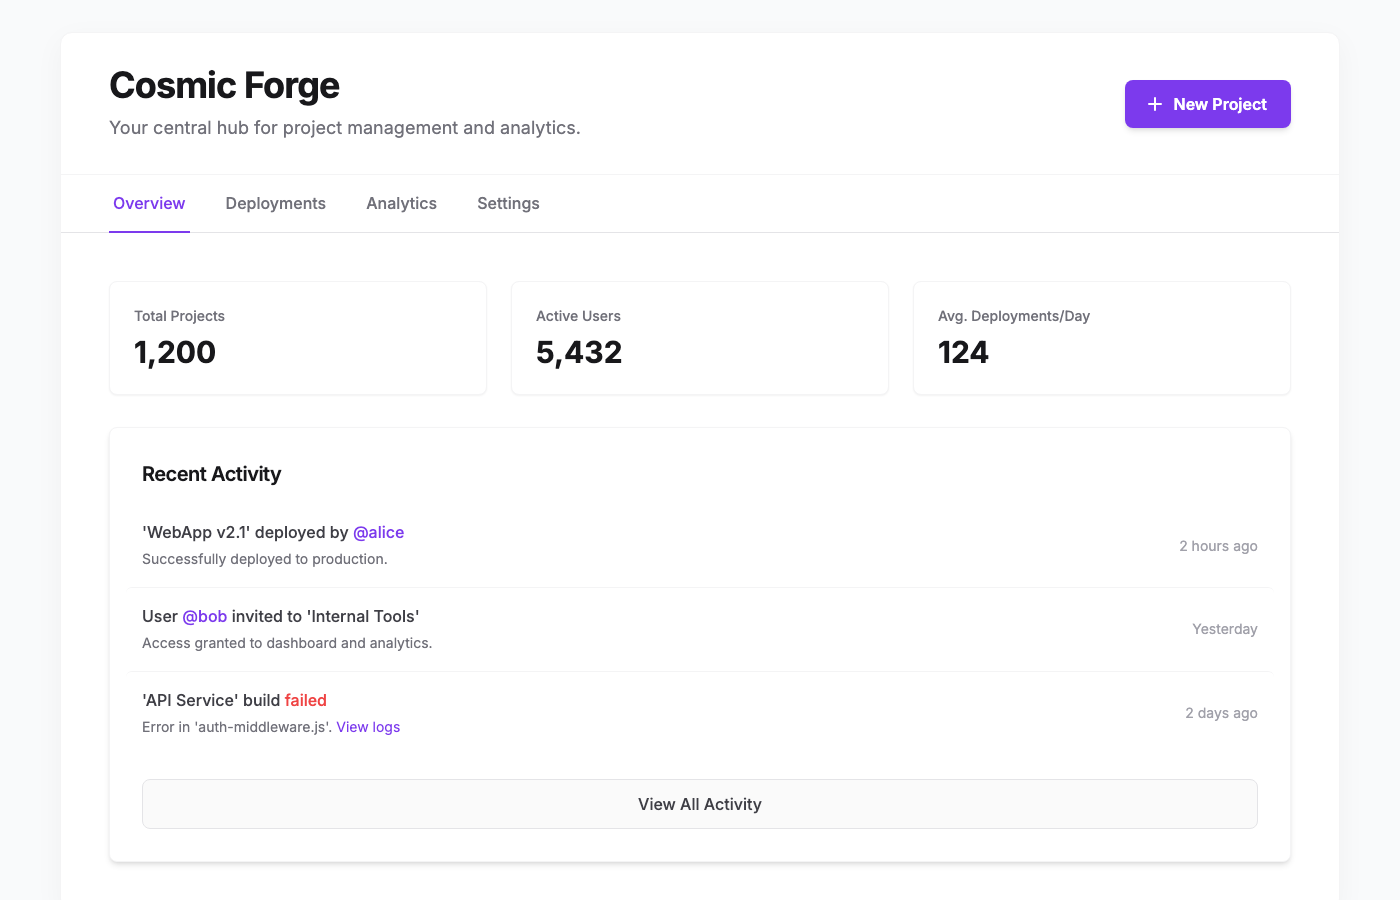Go to the Settings tab
The height and width of the screenshot is (900, 1400).
(508, 203)
